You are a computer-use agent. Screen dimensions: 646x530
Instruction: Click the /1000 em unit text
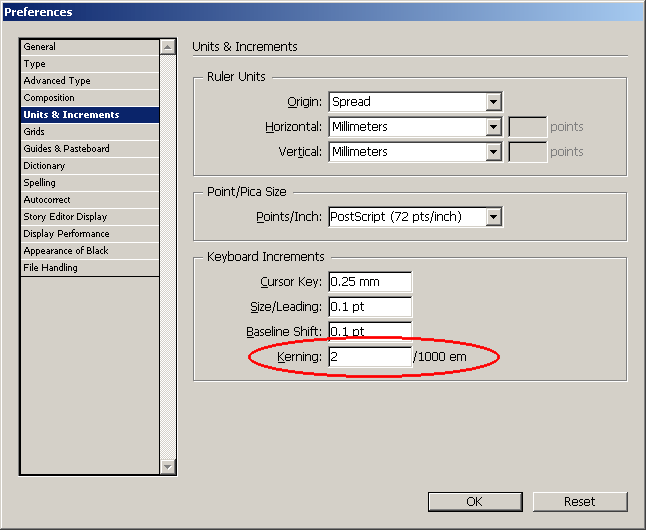(x=440, y=356)
